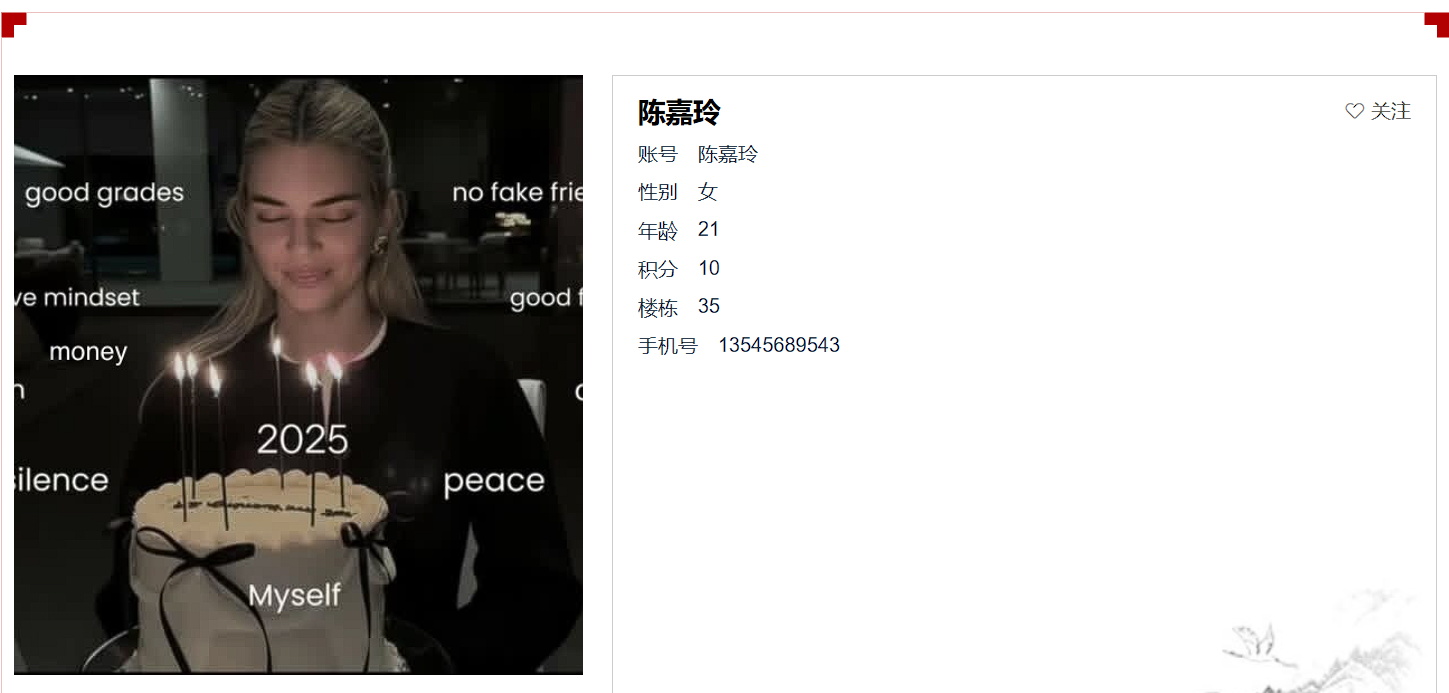This screenshot has height=693, width=1449.
Task: Click the age value 21
Action: (709, 230)
